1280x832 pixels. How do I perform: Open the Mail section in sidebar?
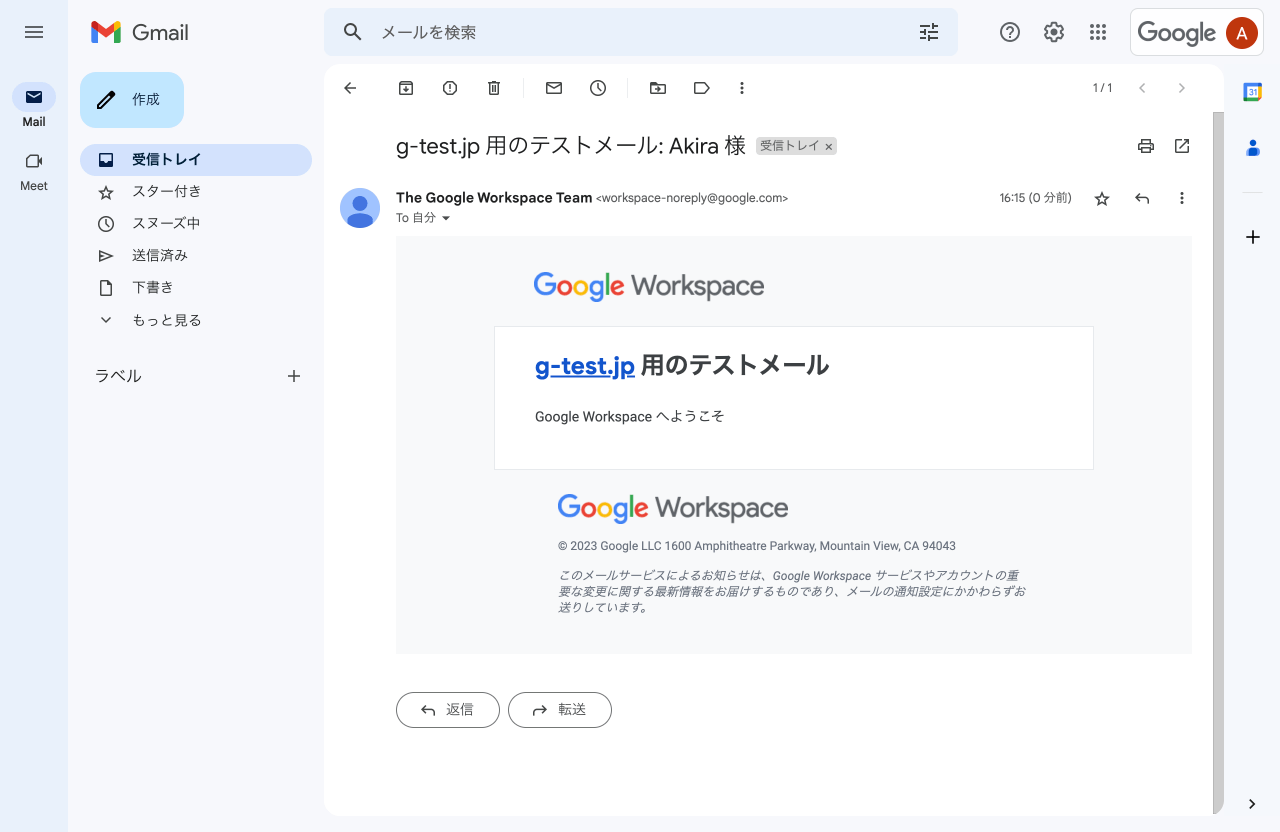click(x=34, y=106)
